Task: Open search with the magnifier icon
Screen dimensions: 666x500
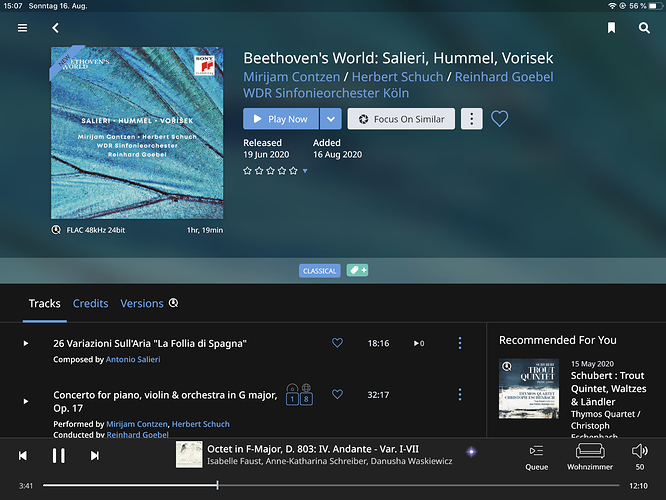Action: (x=644, y=28)
